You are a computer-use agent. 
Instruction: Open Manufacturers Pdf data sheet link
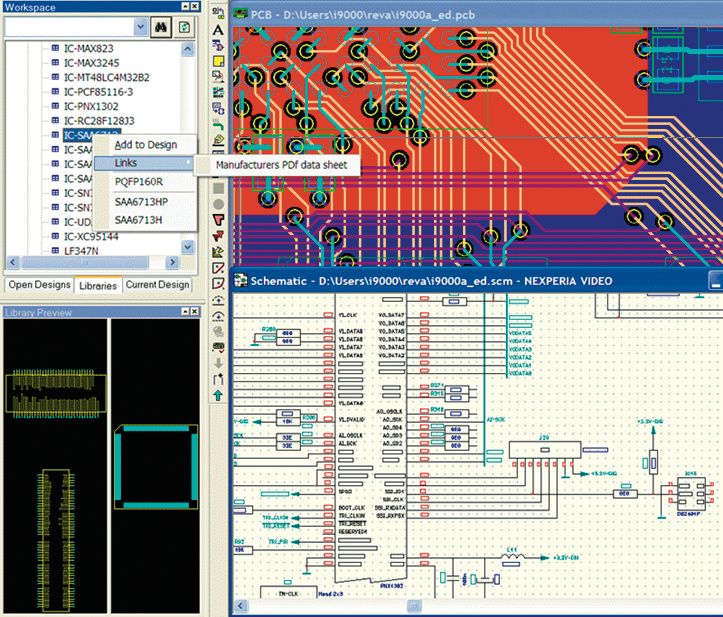[x=283, y=163]
